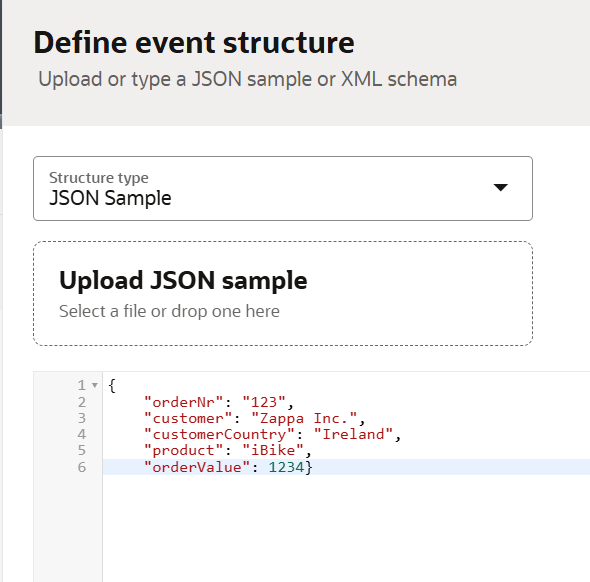This screenshot has height=582, width=590.
Task: Collapse the code fold arrow on line 1
Action: click(x=95, y=385)
